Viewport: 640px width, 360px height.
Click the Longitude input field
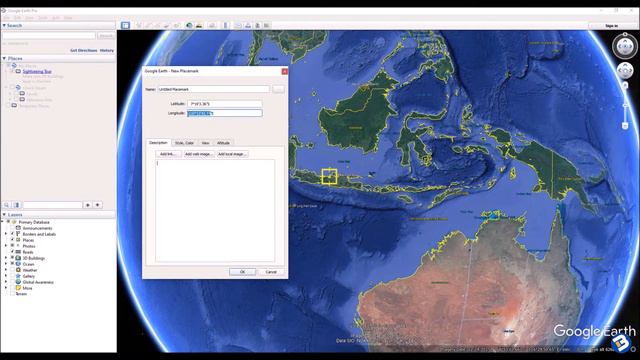point(224,113)
